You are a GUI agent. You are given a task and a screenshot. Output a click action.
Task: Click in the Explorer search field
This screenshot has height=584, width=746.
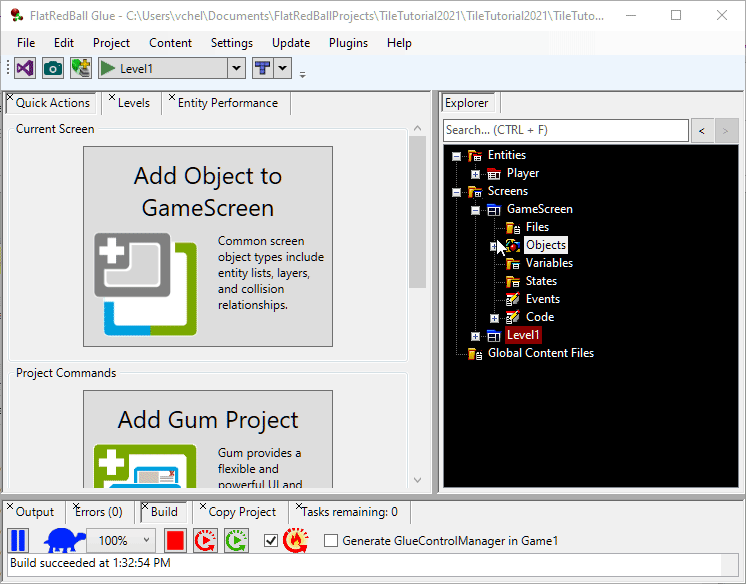click(565, 130)
